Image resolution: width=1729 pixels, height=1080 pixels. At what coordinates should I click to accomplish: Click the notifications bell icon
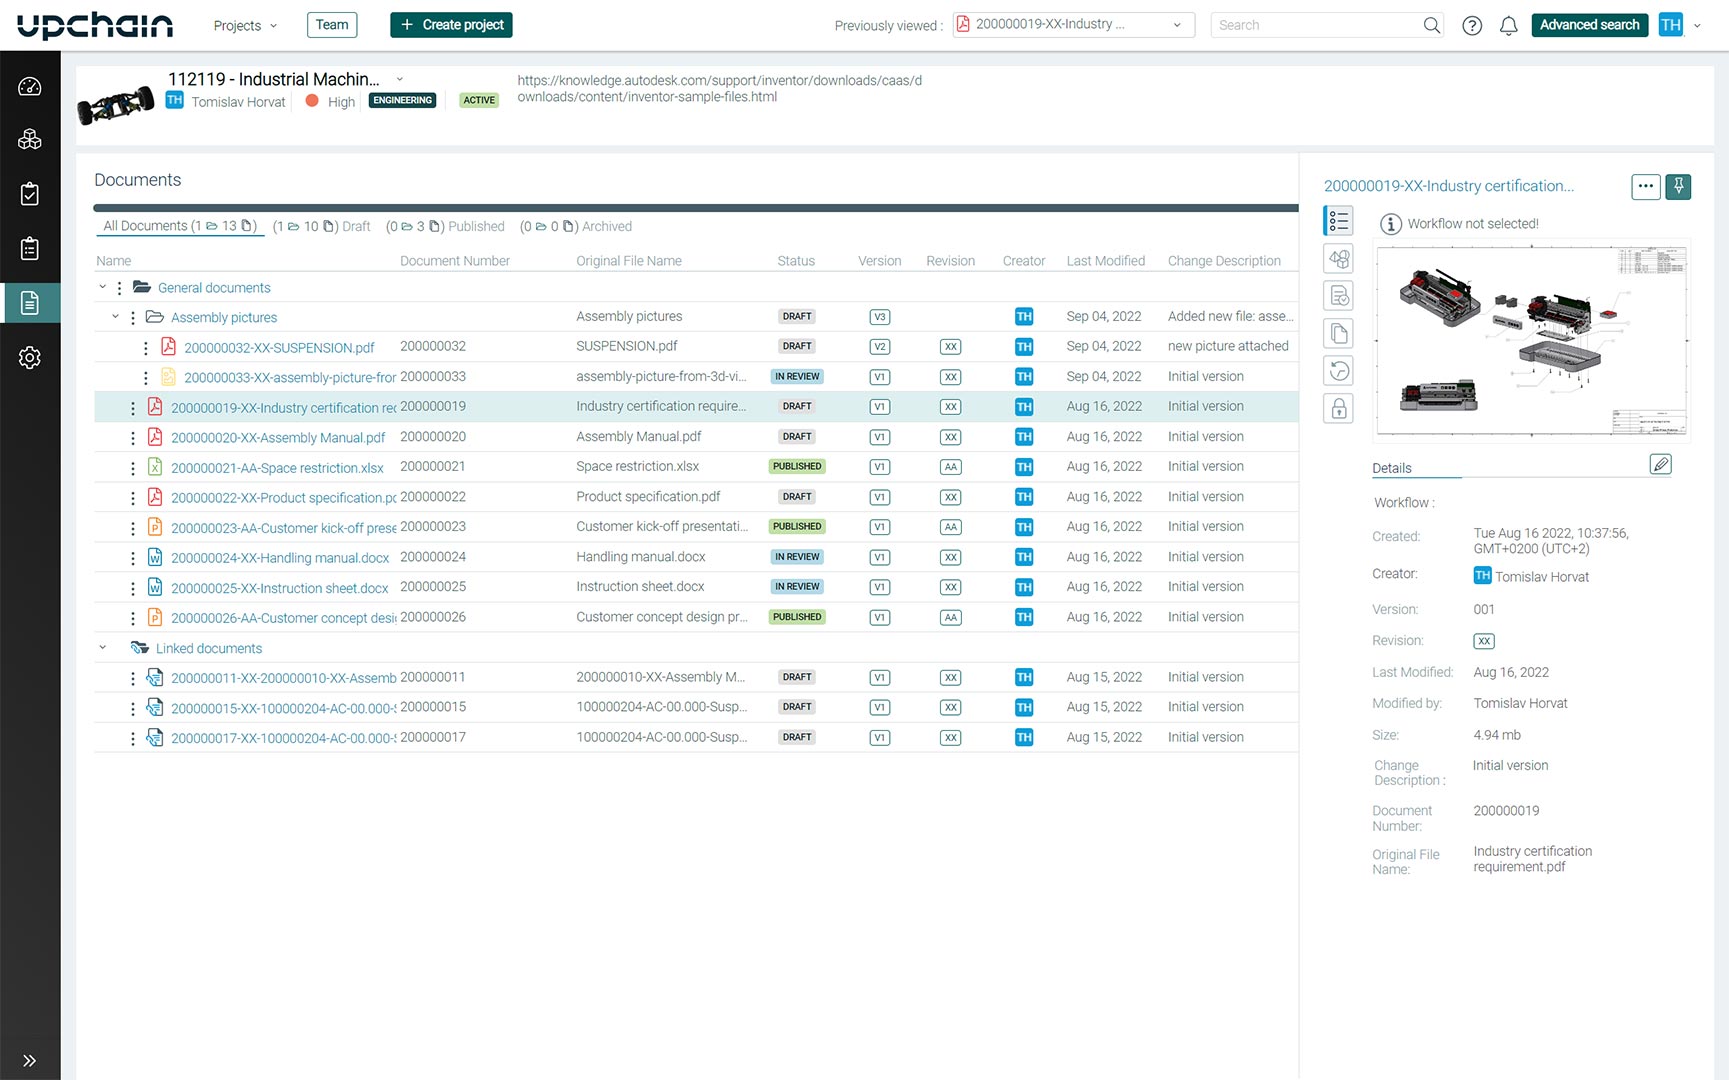pyautogui.click(x=1508, y=26)
